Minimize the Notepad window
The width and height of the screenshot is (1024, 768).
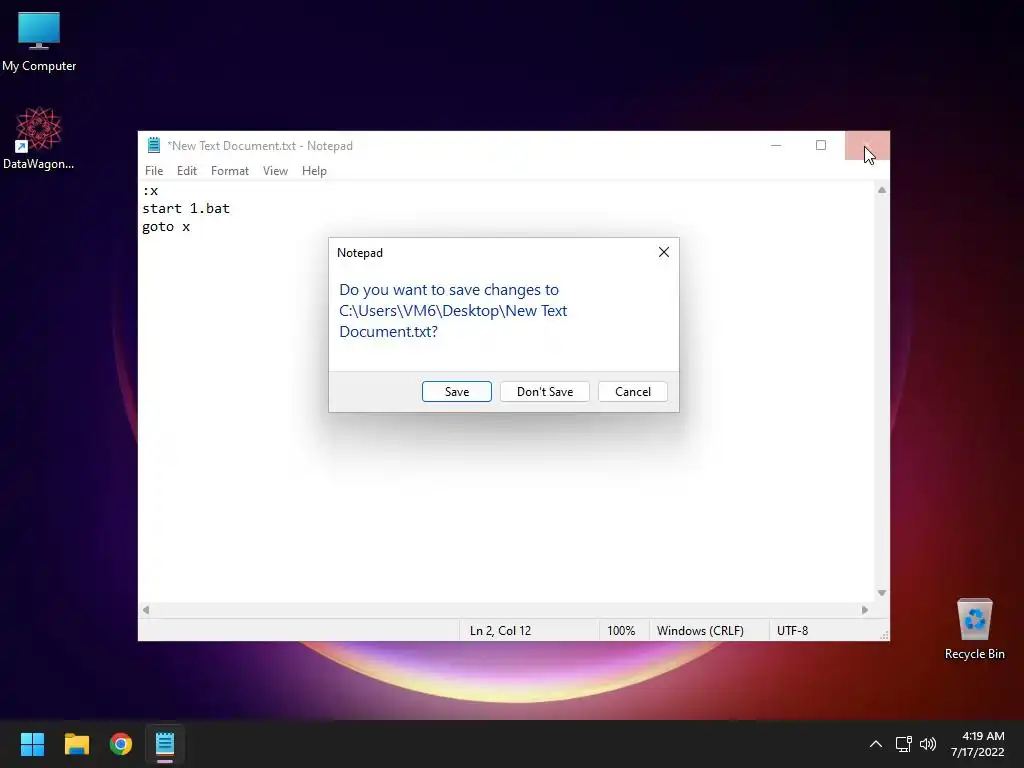tap(776, 145)
